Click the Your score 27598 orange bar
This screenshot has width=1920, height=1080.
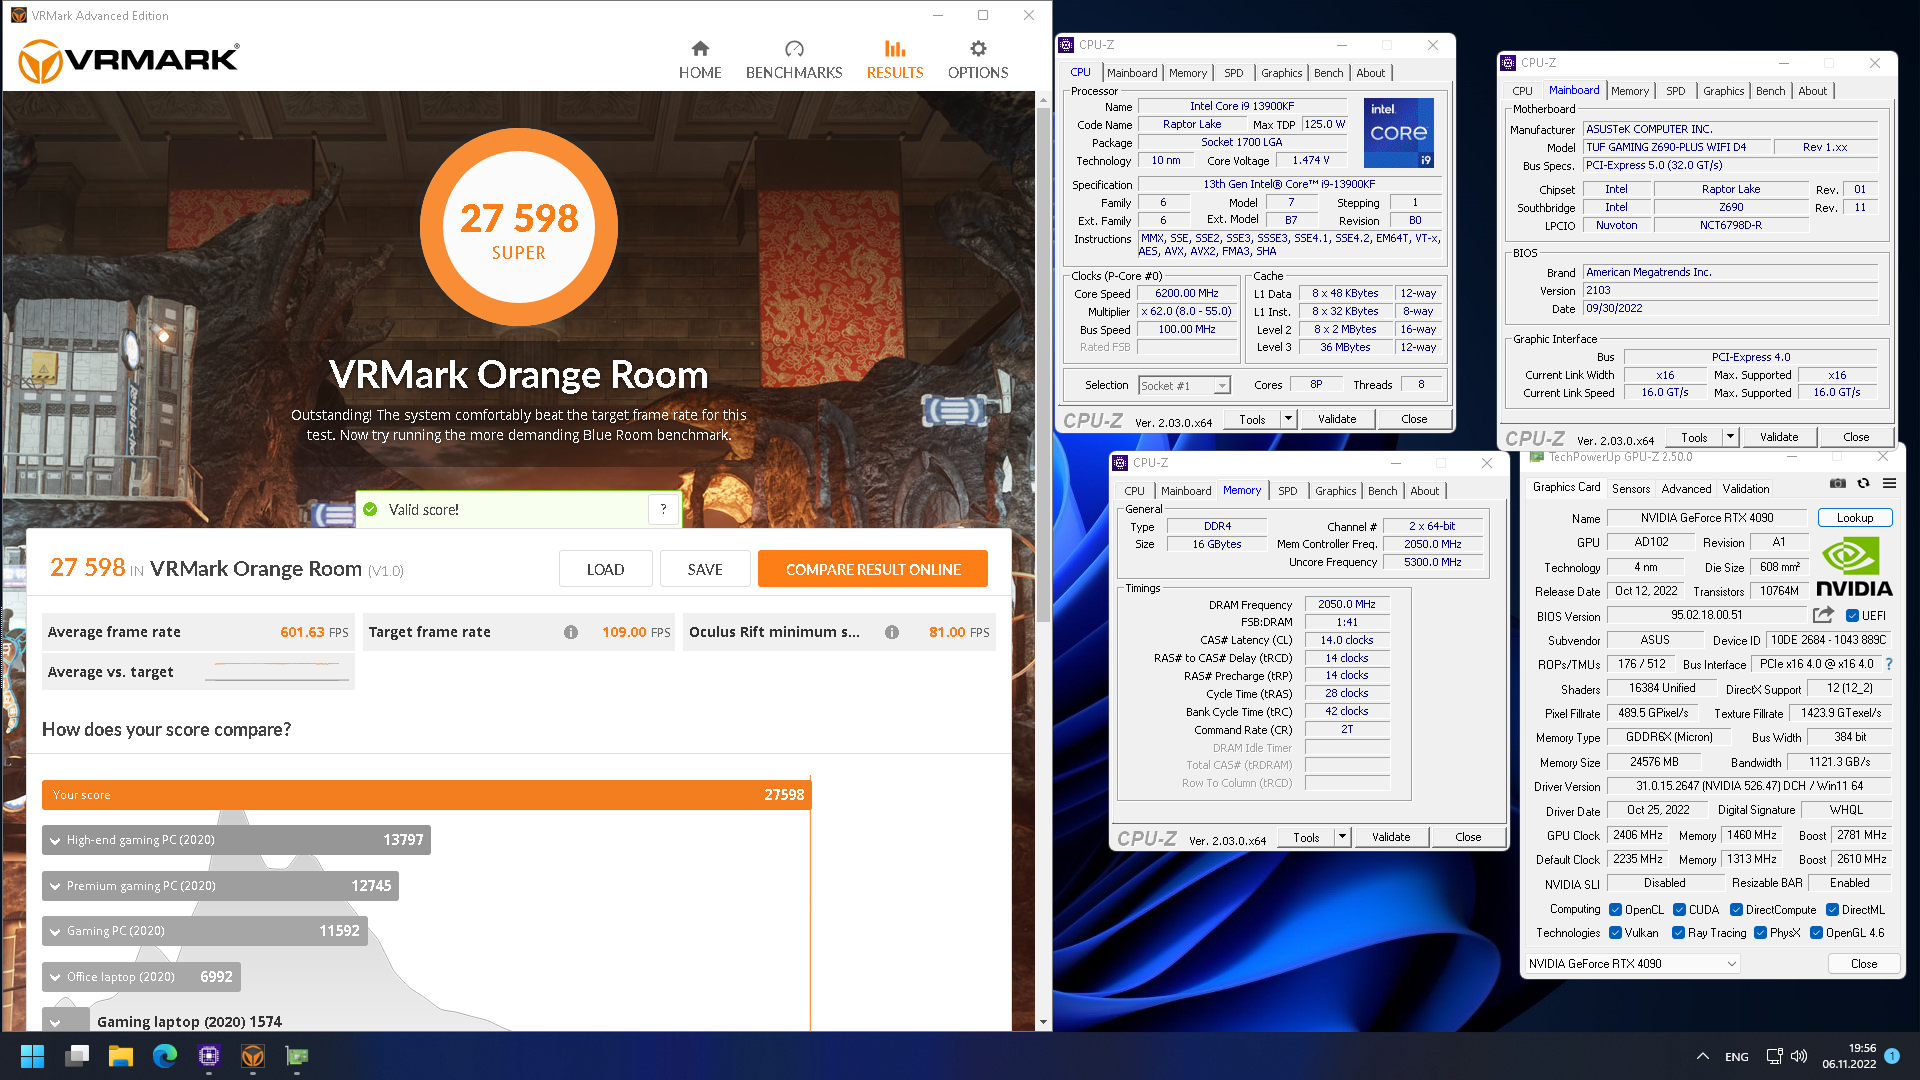426,795
